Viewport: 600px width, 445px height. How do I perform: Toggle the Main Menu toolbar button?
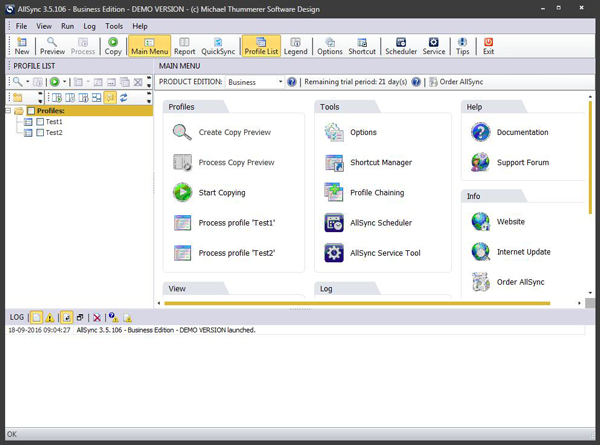tap(150, 46)
